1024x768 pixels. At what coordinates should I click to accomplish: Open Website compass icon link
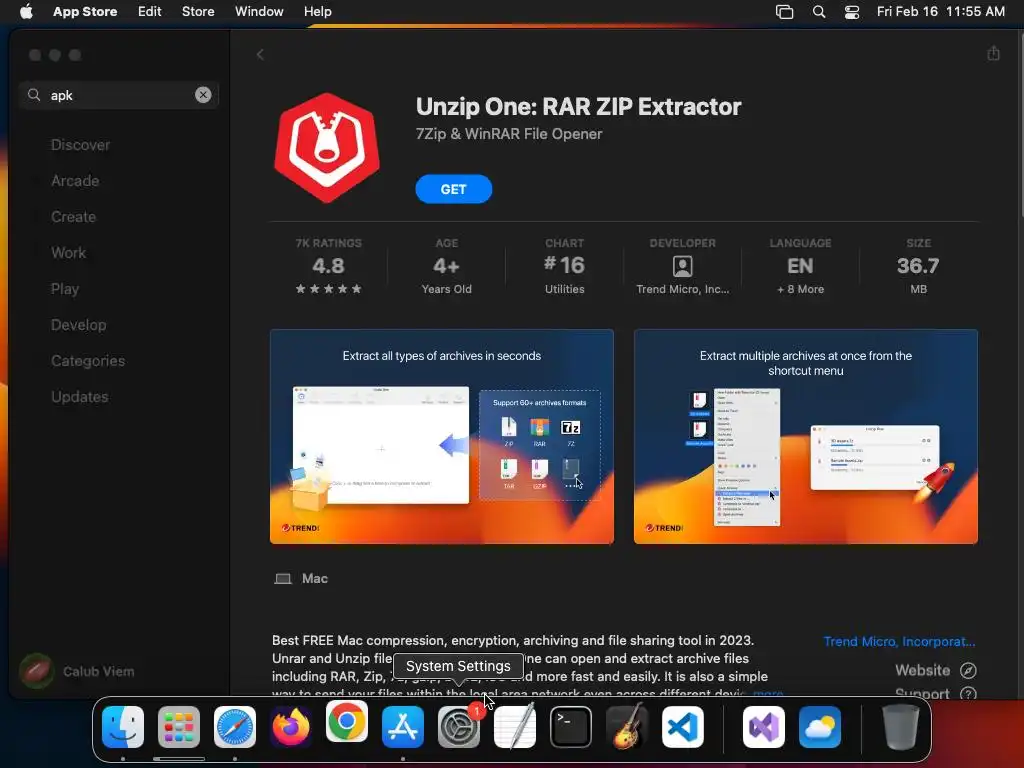968,671
